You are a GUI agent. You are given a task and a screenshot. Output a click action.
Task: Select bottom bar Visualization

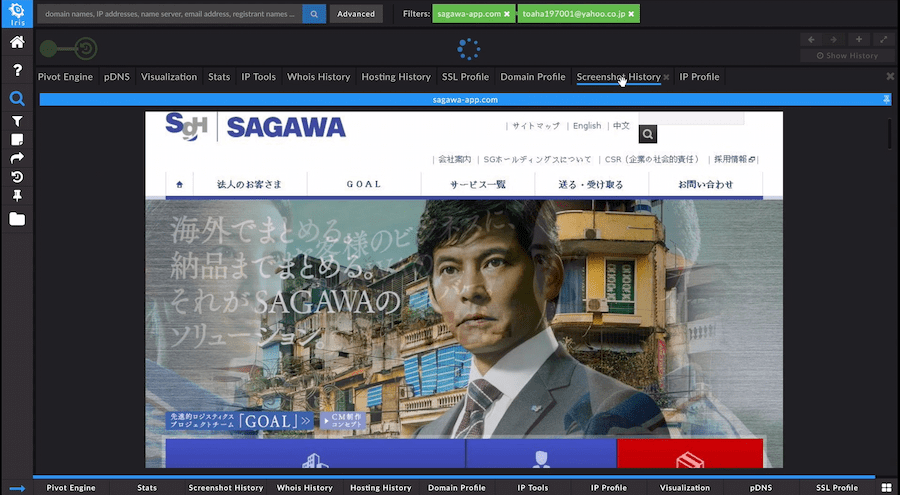(685, 488)
